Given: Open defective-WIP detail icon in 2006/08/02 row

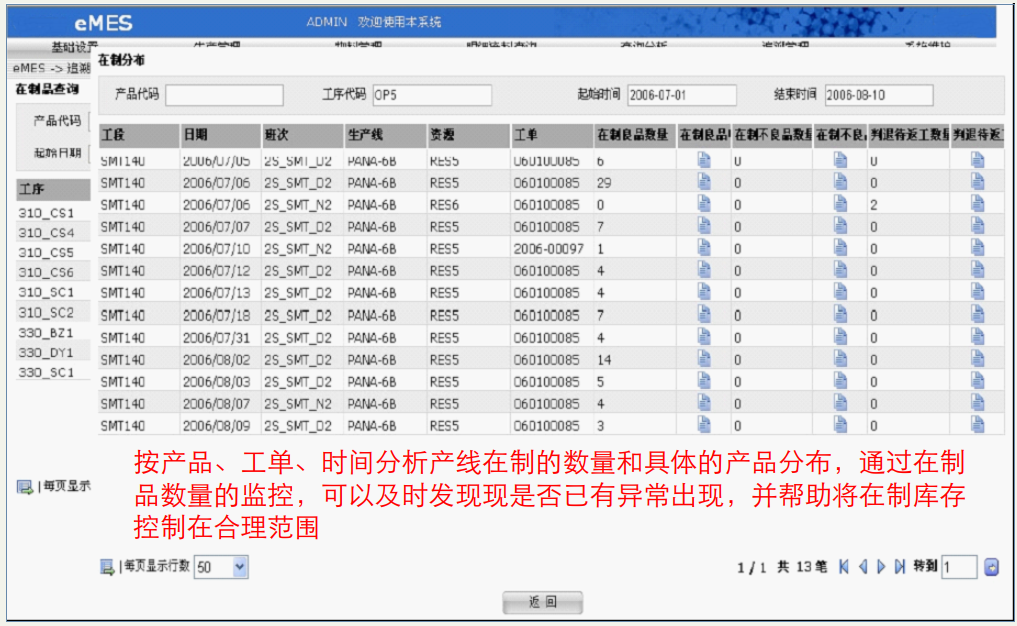Looking at the screenshot, I should coord(840,359).
